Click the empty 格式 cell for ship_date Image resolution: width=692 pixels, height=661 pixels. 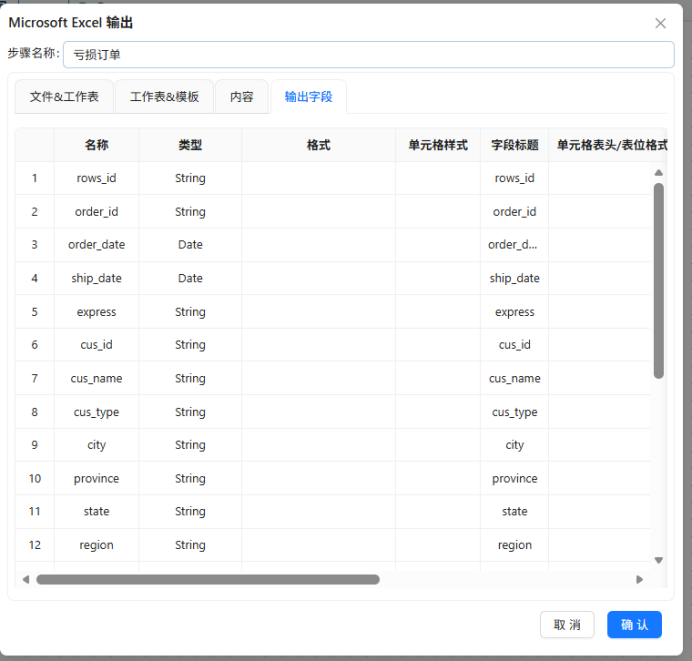click(x=318, y=278)
